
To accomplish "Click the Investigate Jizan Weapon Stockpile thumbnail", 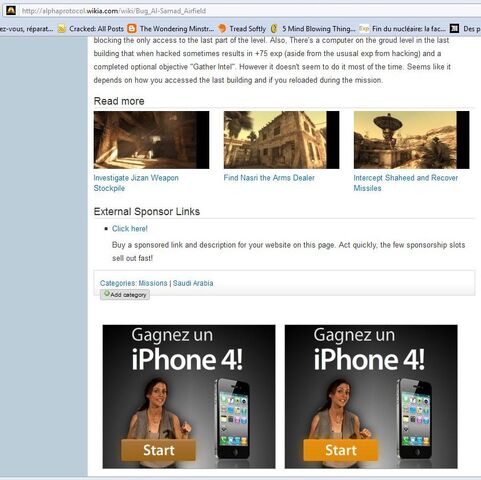I will (x=151, y=140).
